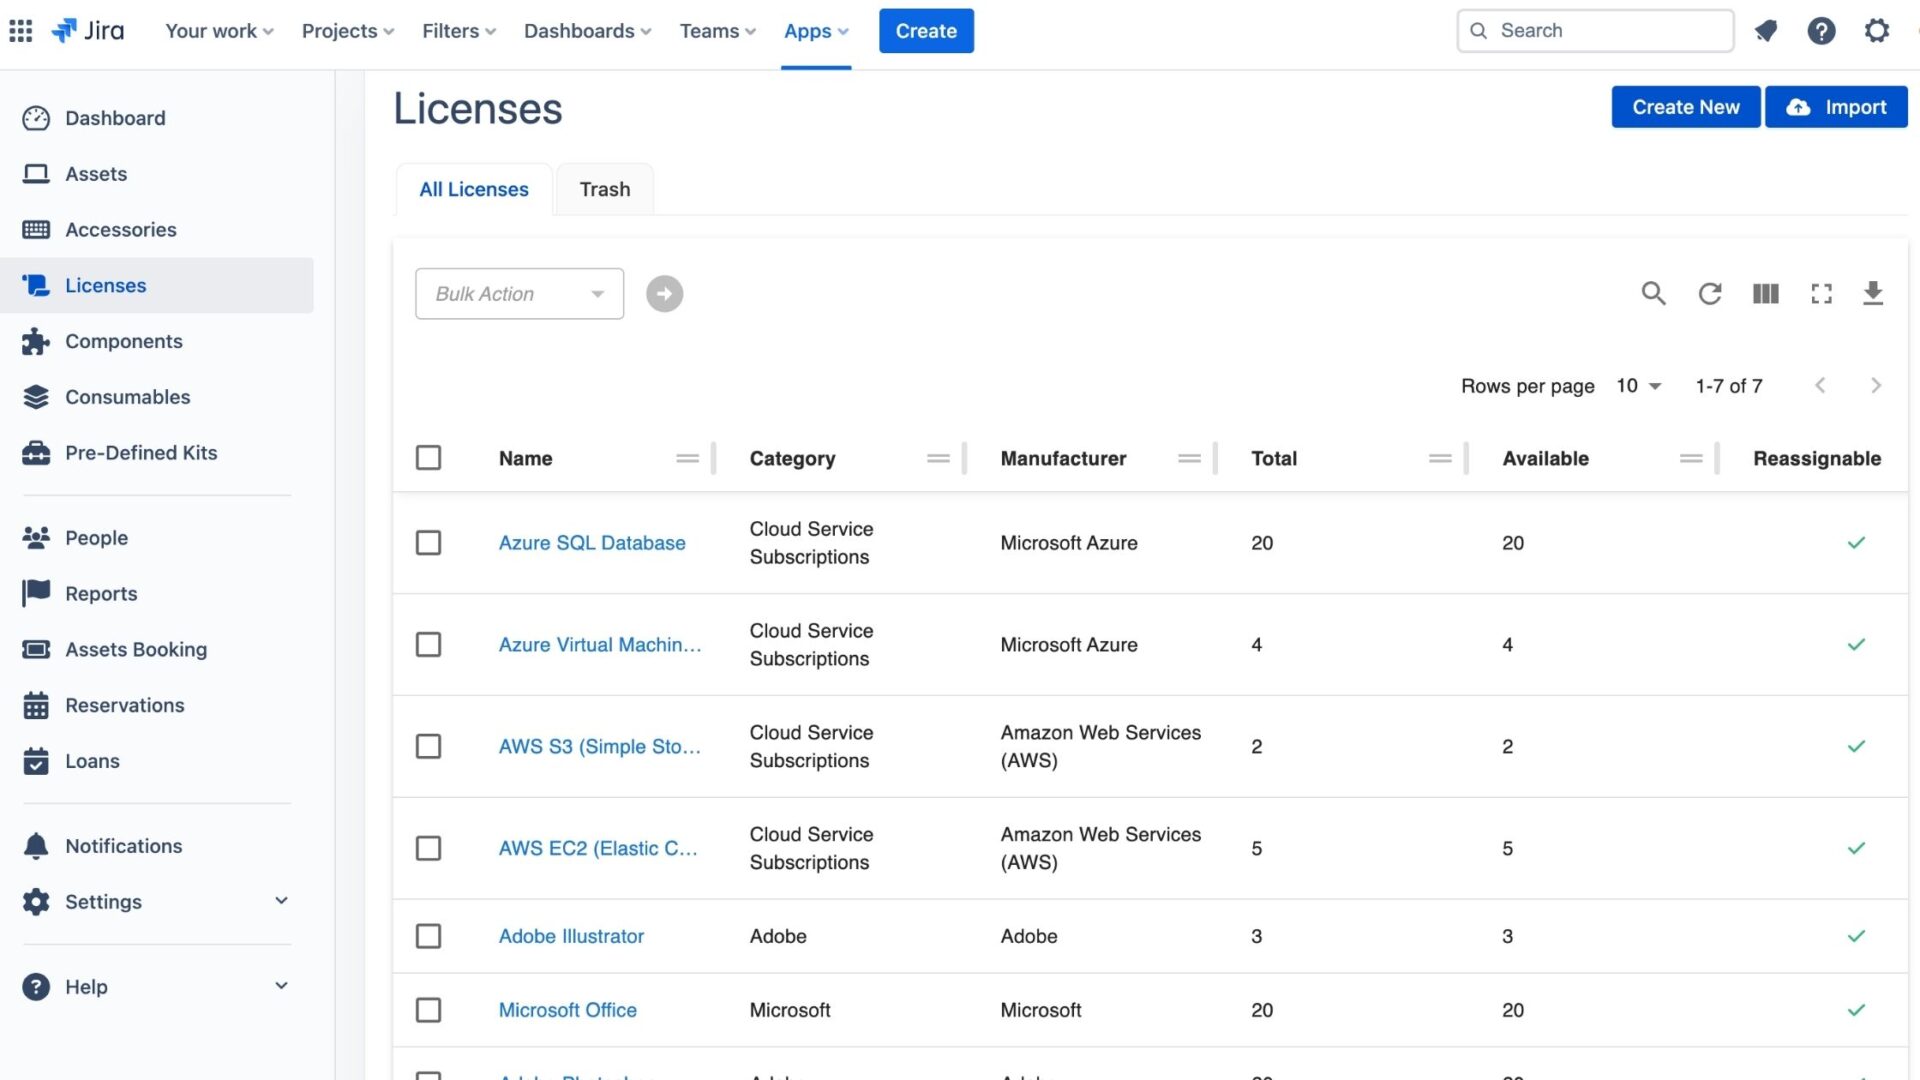Change rows per page value
The image size is (1920, 1080).
[x=1638, y=386]
